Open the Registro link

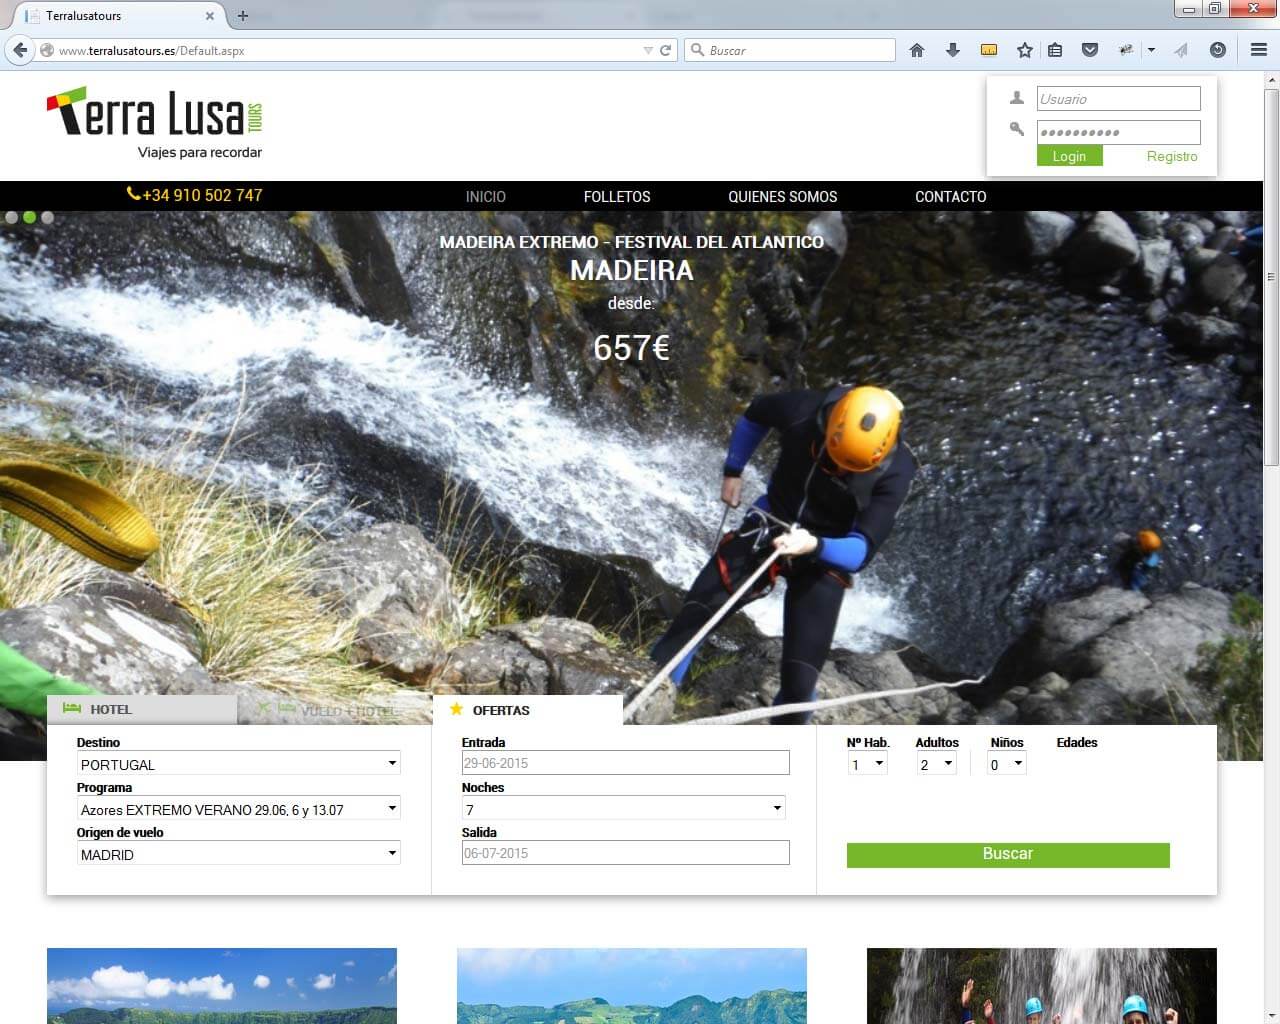pos(1172,156)
